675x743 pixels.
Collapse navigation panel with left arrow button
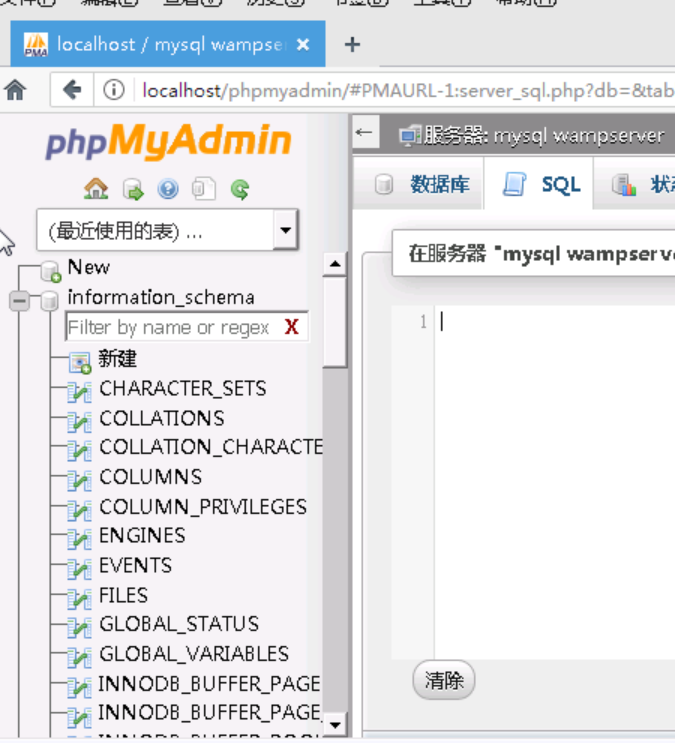click(x=364, y=132)
